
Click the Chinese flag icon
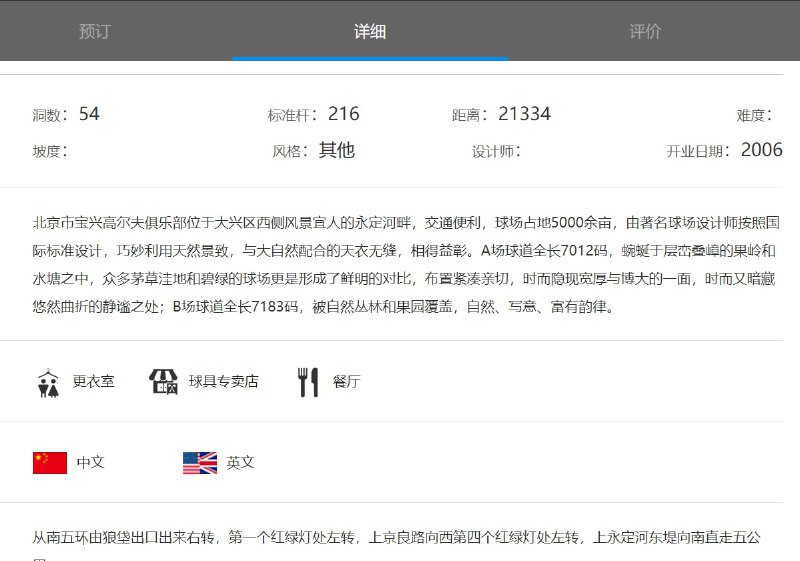click(x=49, y=463)
